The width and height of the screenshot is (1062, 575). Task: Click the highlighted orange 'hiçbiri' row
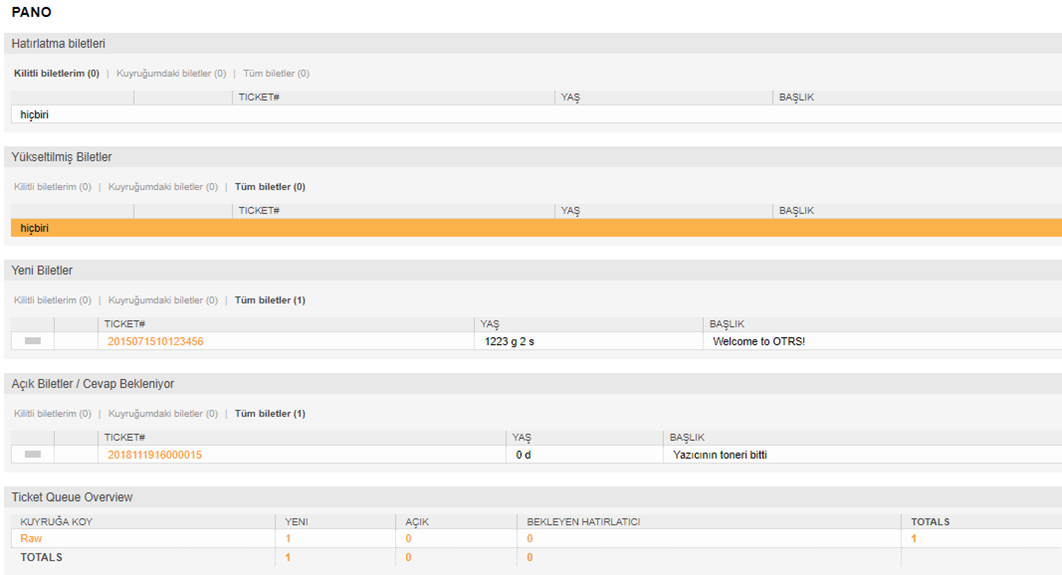pos(35,228)
